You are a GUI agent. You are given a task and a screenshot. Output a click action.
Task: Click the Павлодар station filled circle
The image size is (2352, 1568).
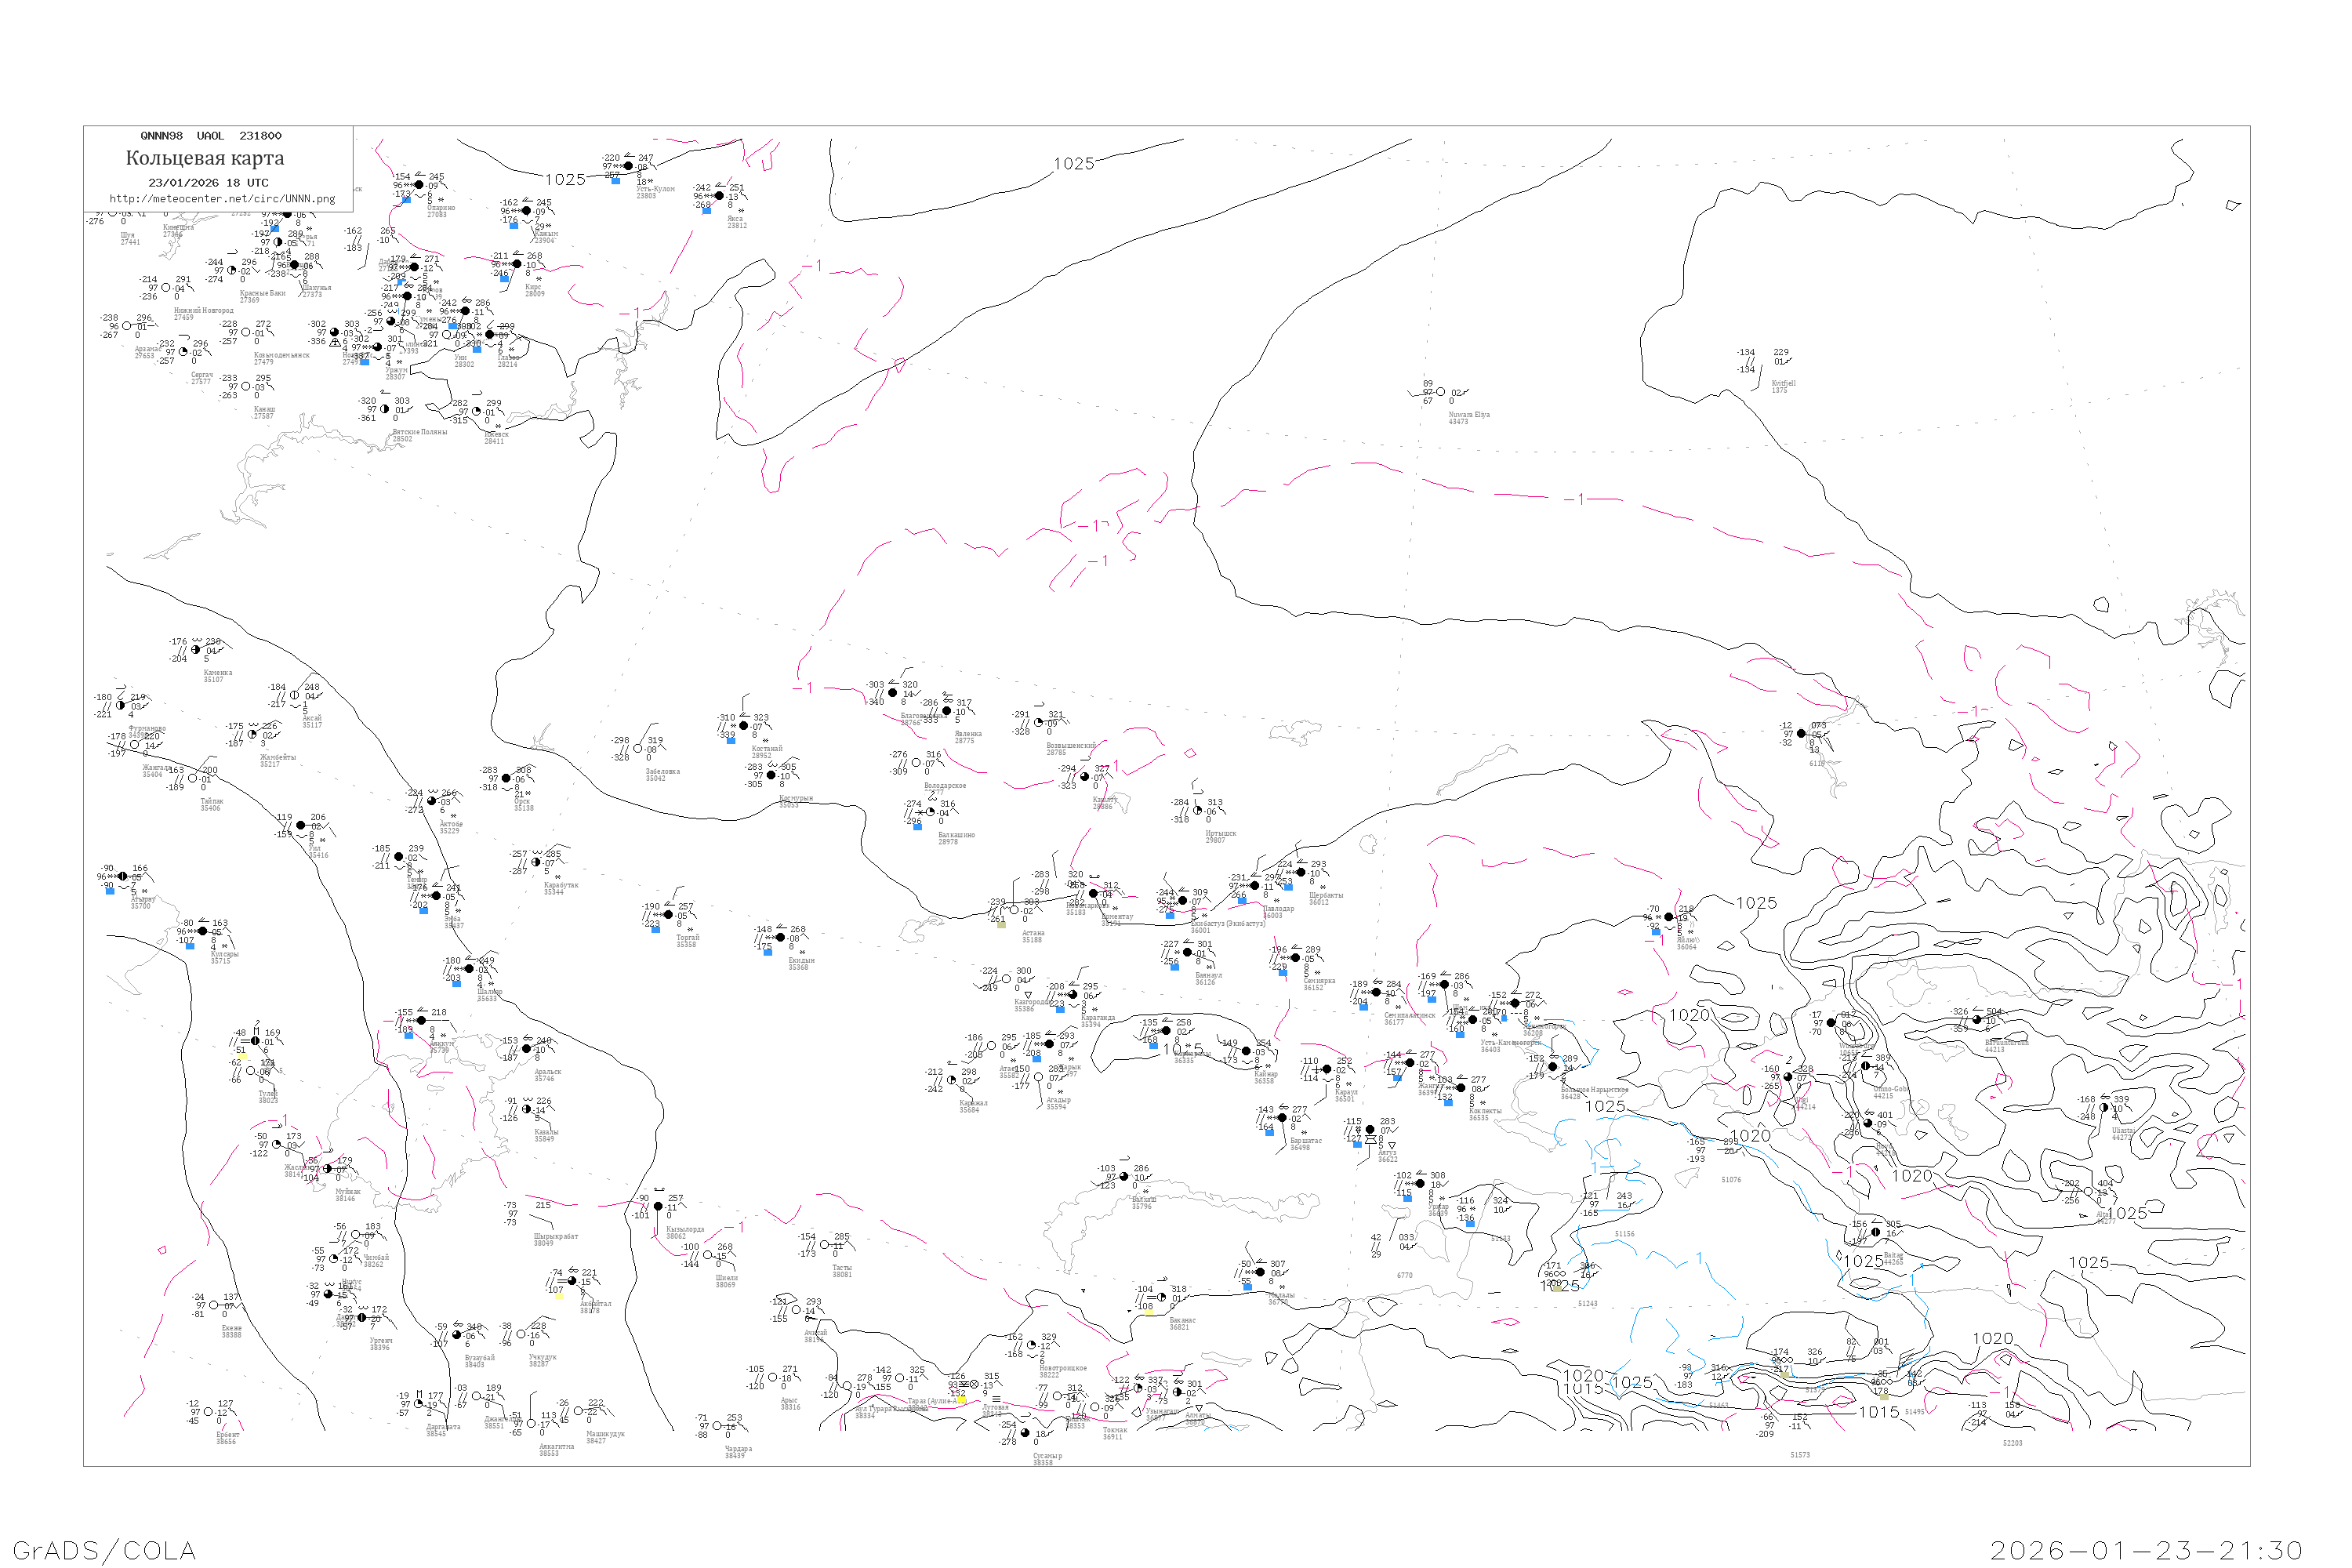pyautogui.click(x=1254, y=885)
